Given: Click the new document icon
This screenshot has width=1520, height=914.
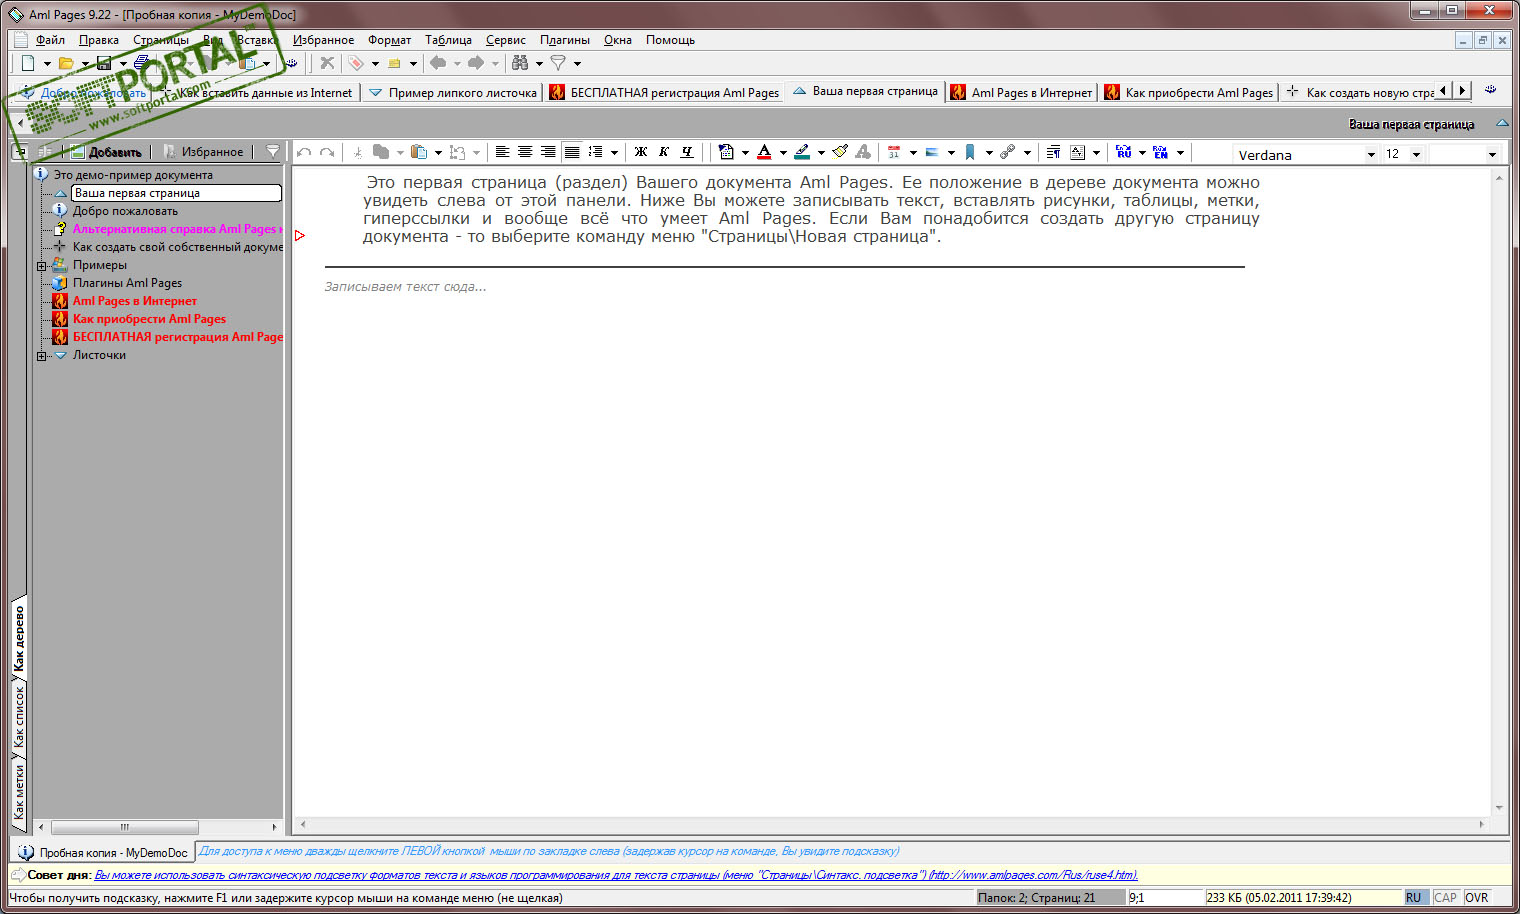Looking at the screenshot, I should (28, 63).
